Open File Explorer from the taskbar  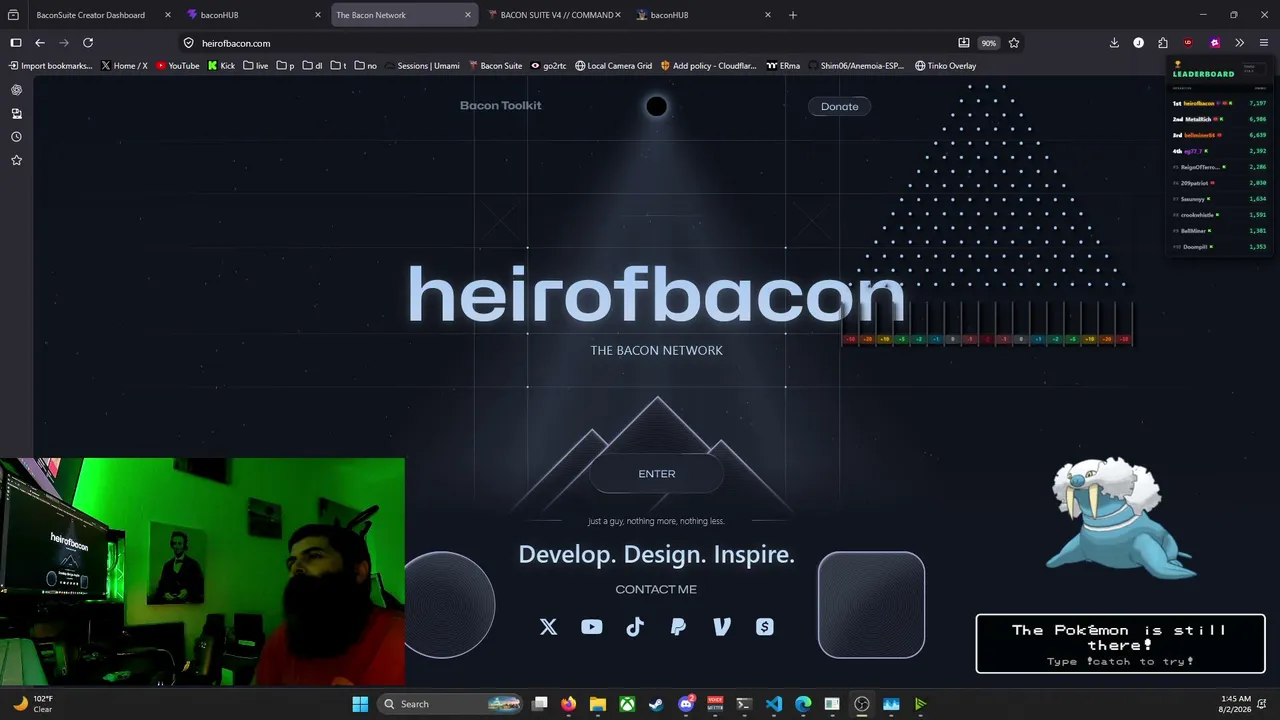click(x=598, y=704)
